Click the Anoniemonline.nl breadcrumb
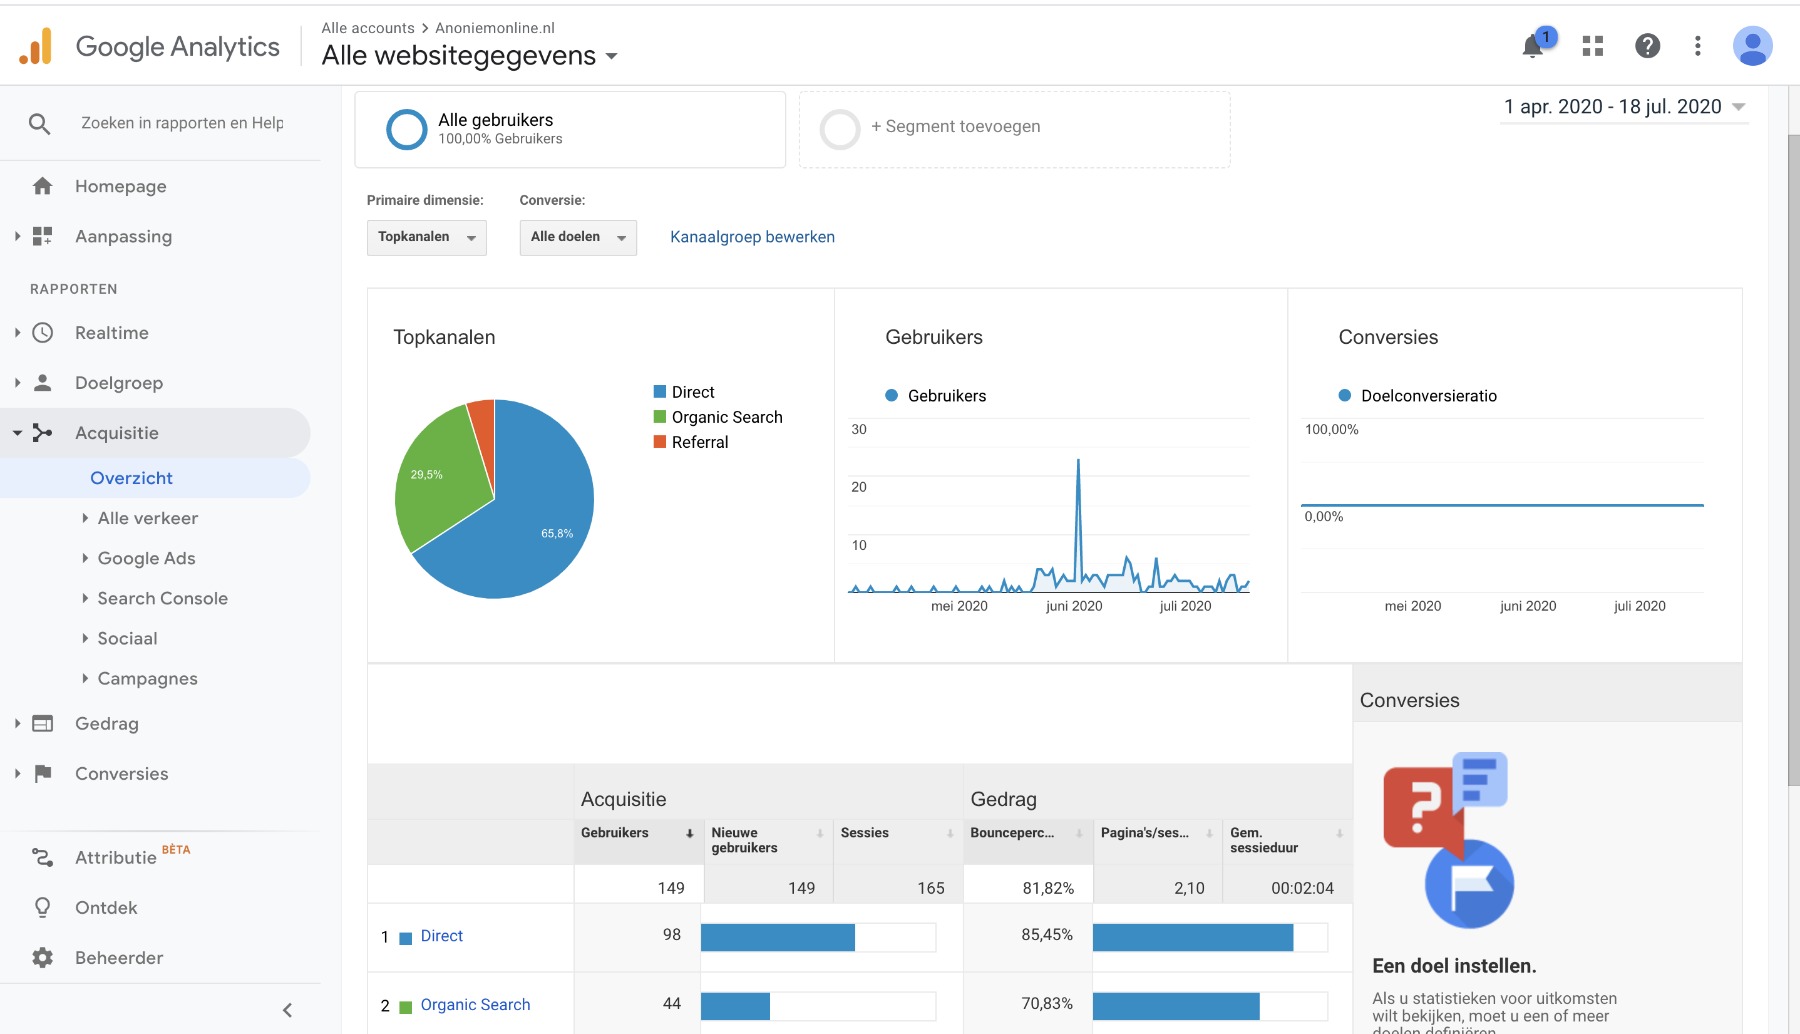Viewport: 1800px width, 1034px height. tap(494, 28)
